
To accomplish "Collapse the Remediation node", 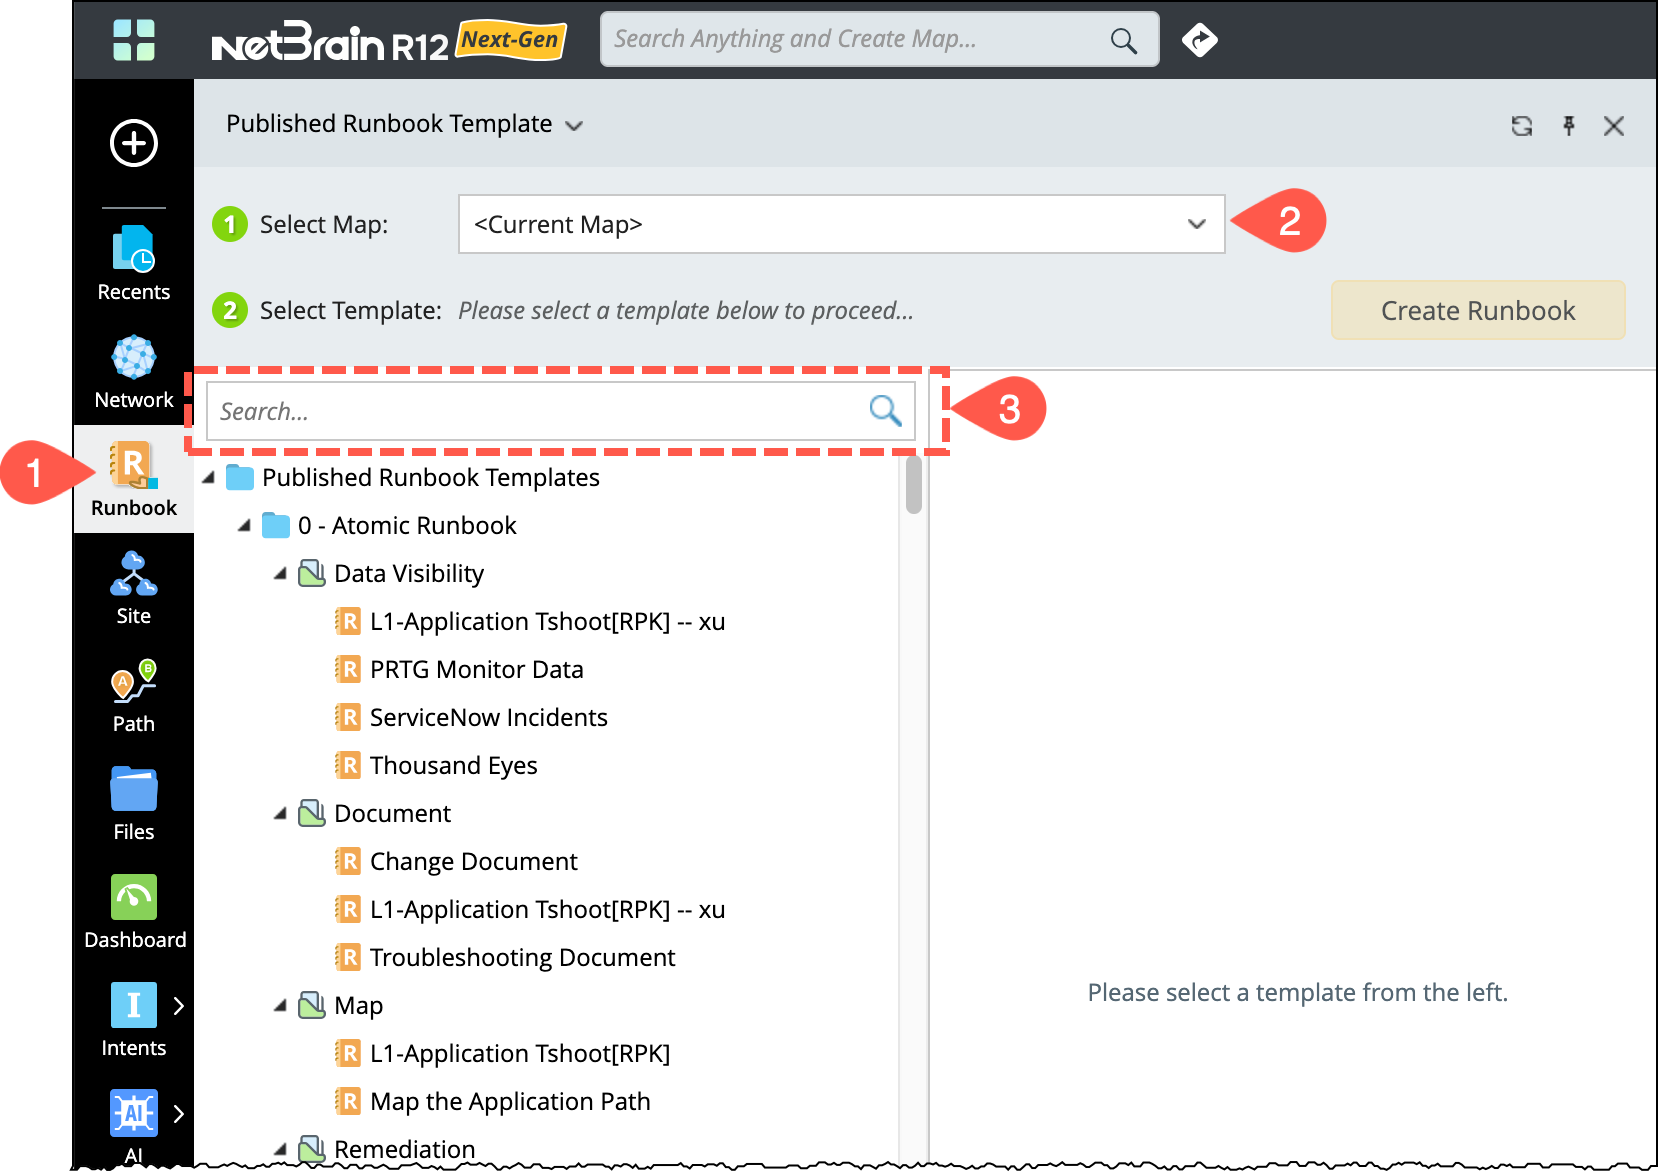I will (281, 1150).
